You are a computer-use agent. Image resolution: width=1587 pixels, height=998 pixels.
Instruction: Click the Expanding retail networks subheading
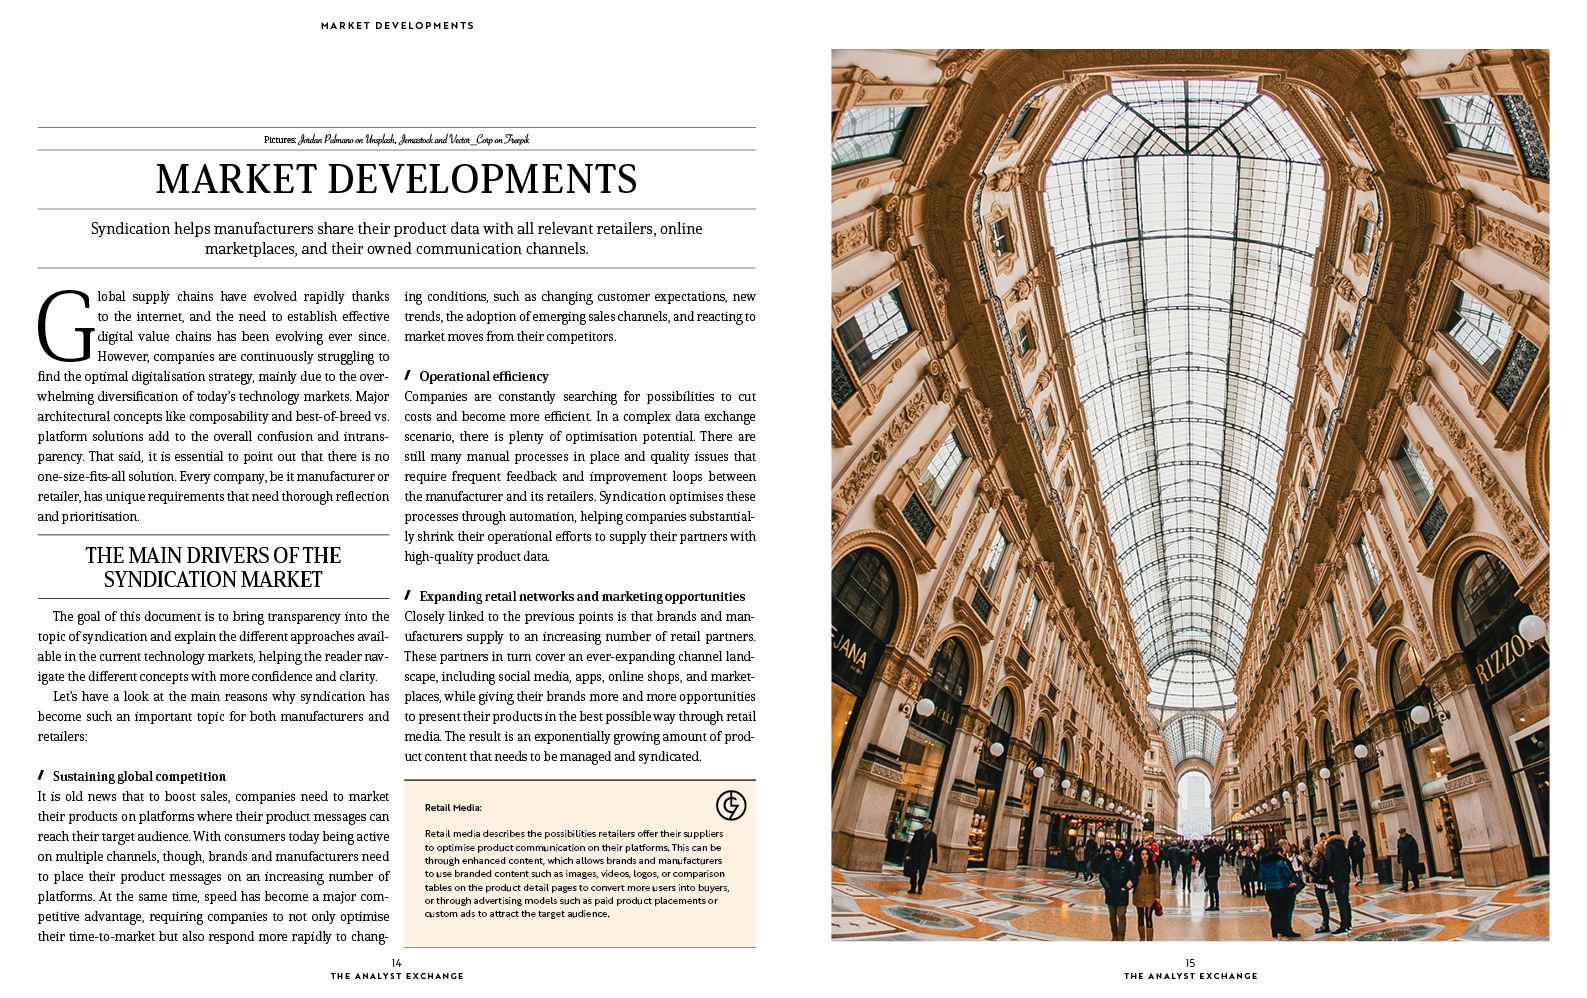pos(582,596)
